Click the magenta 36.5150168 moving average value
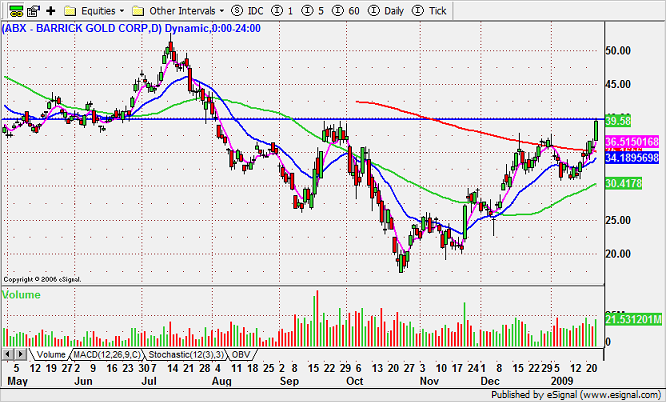The width and height of the screenshot is (666, 402). point(632,142)
